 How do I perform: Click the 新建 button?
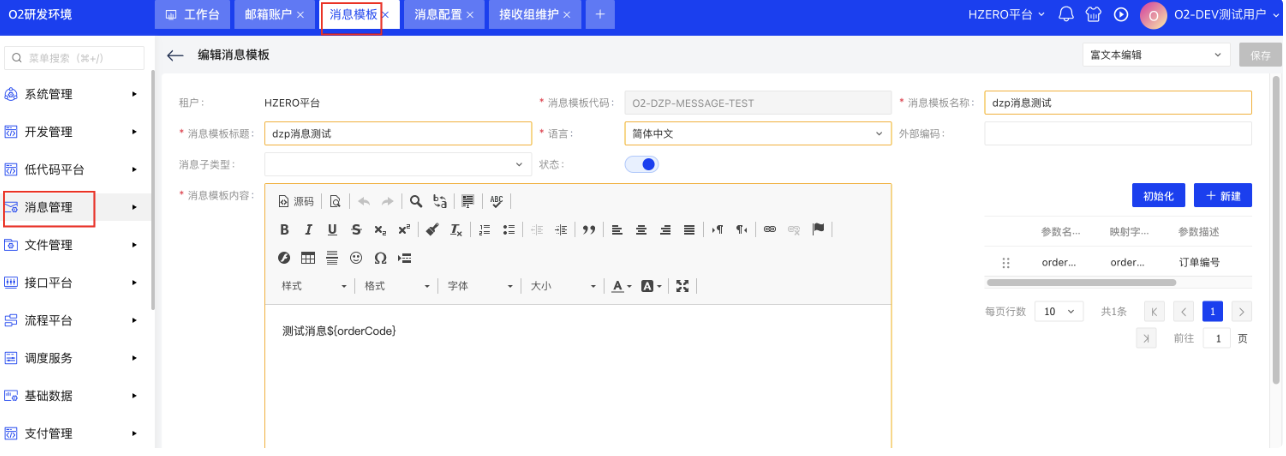click(1222, 195)
